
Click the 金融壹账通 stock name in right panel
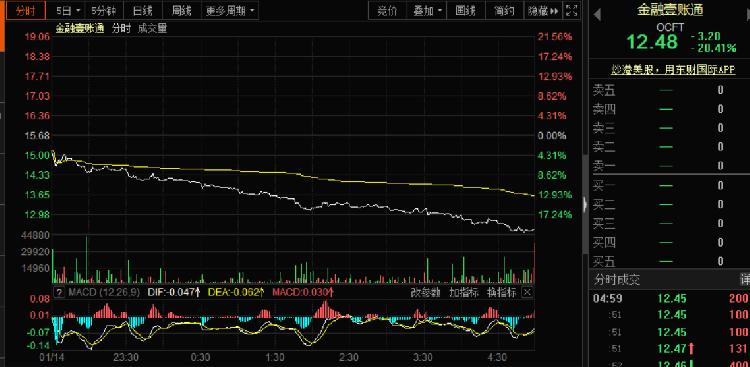pyautogui.click(x=670, y=10)
